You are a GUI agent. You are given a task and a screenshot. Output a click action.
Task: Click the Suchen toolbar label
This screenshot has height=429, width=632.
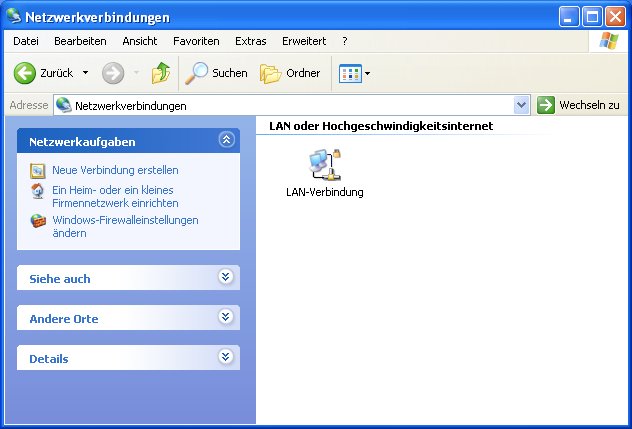230,73
